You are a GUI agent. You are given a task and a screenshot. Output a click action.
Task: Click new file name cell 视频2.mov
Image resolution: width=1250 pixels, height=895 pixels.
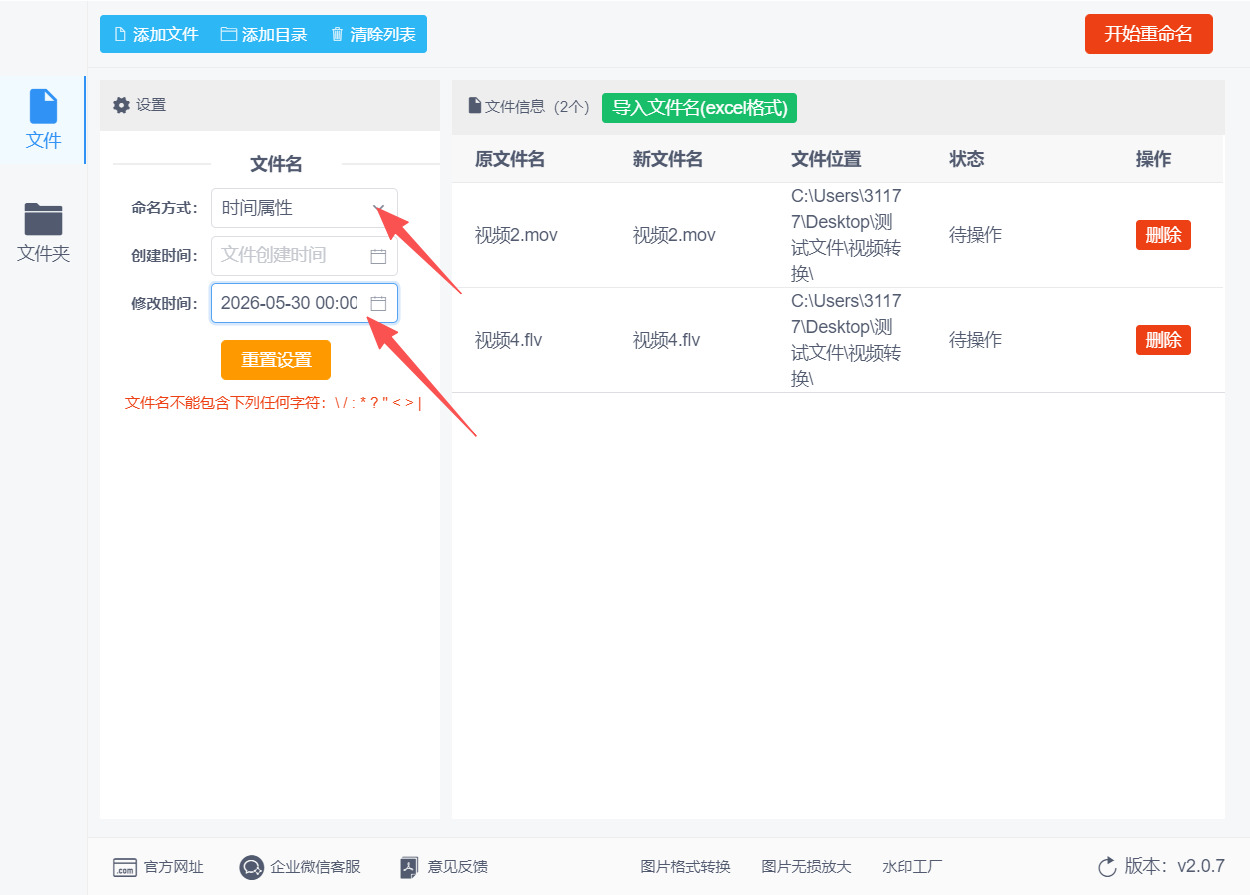point(674,235)
